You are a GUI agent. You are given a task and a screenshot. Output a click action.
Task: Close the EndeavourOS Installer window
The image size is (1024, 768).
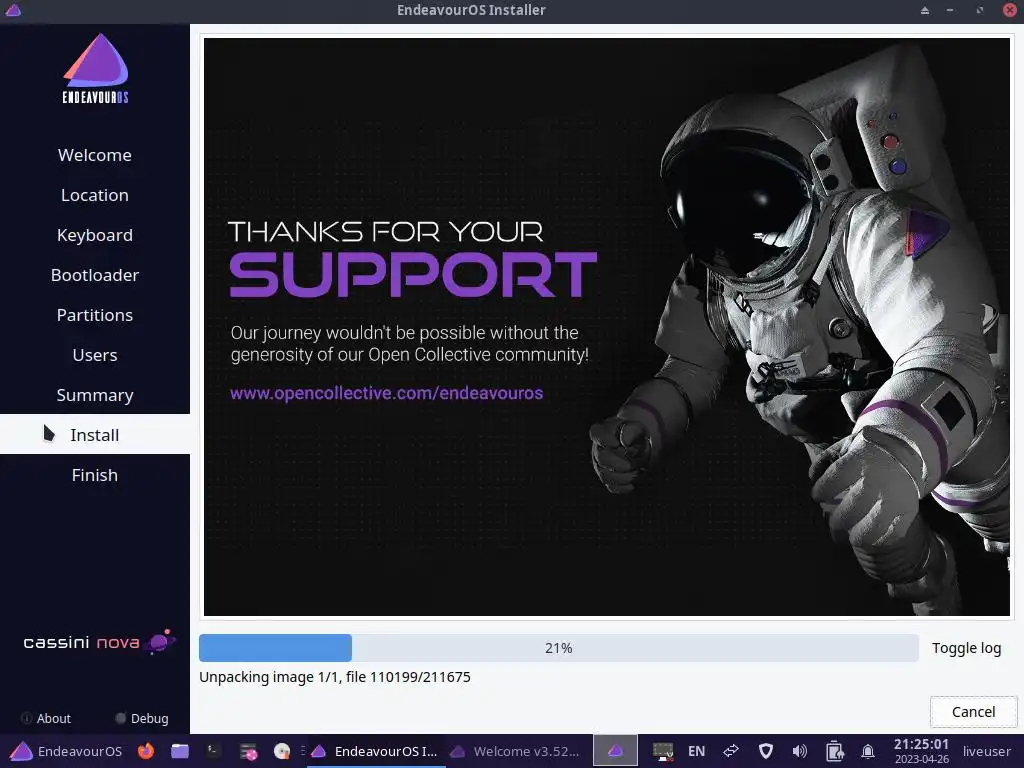(1010, 10)
